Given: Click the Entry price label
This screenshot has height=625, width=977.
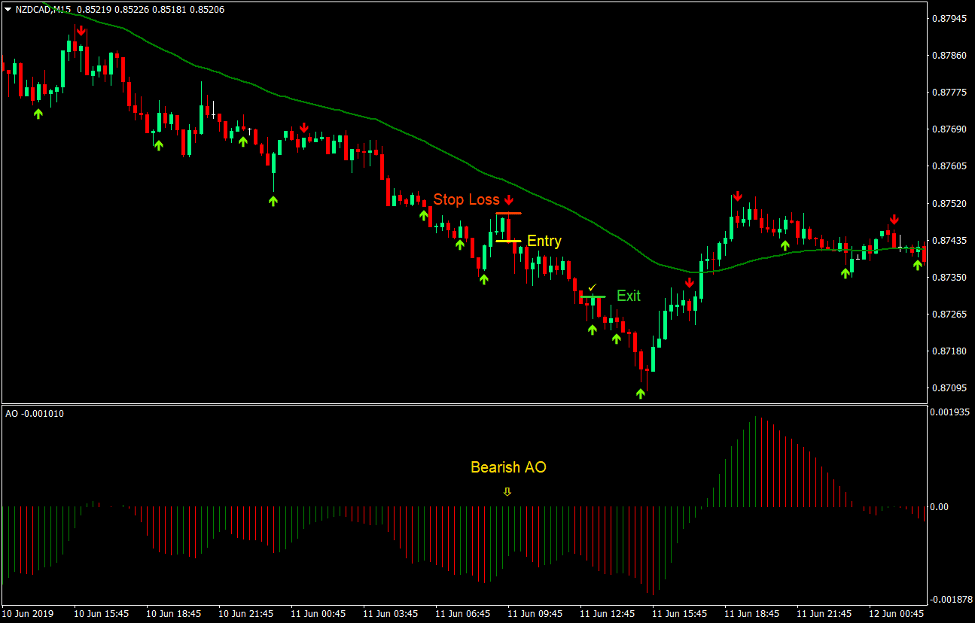Looking at the screenshot, I should 546,241.
